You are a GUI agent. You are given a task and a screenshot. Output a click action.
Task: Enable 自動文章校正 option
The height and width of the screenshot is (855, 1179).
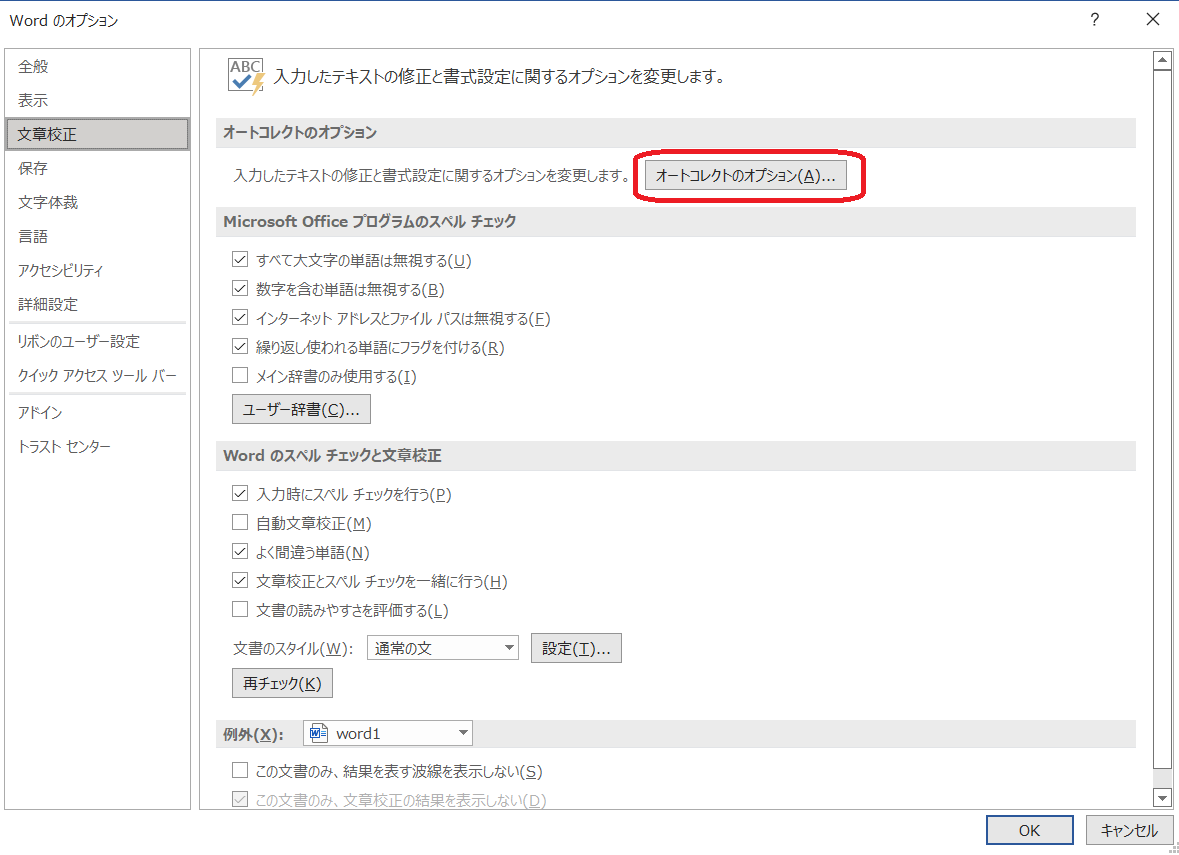tap(240, 522)
